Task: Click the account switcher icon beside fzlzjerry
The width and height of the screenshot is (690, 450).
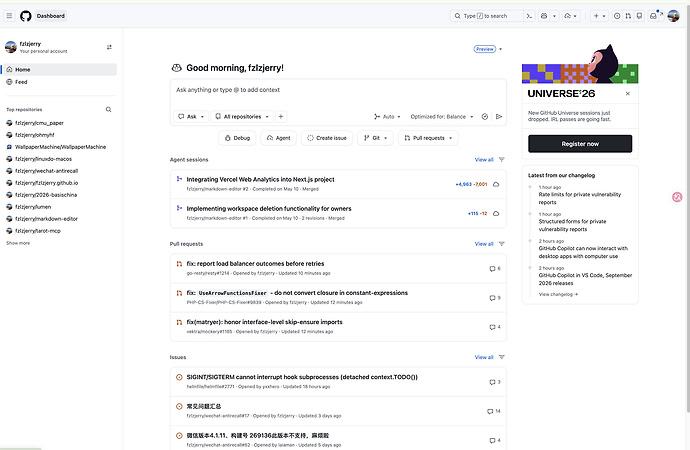Action: click(x=109, y=47)
